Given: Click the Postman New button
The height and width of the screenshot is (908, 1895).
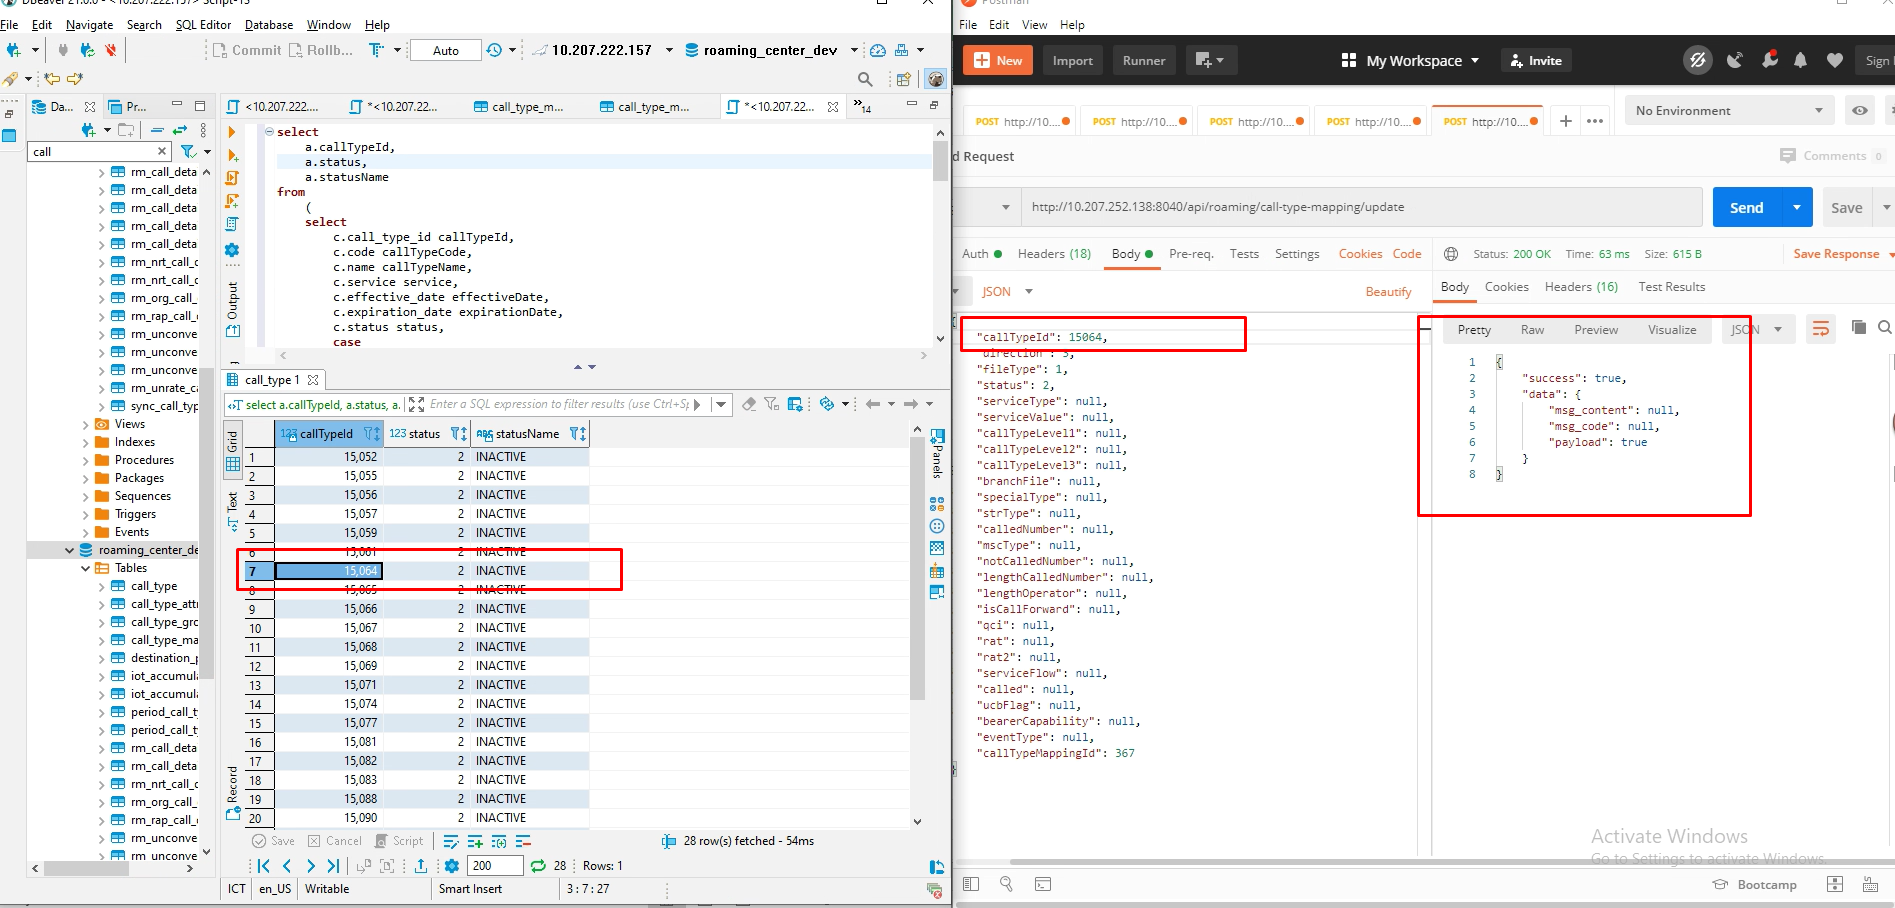Looking at the screenshot, I should pos(998,61).
